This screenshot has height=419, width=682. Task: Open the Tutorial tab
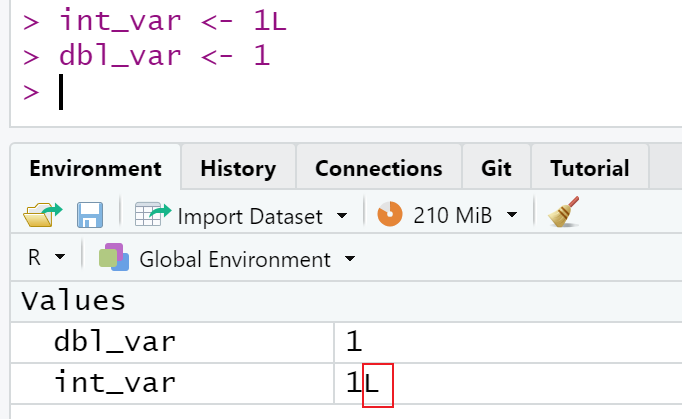pyautogui.click(x=590, y=168)
